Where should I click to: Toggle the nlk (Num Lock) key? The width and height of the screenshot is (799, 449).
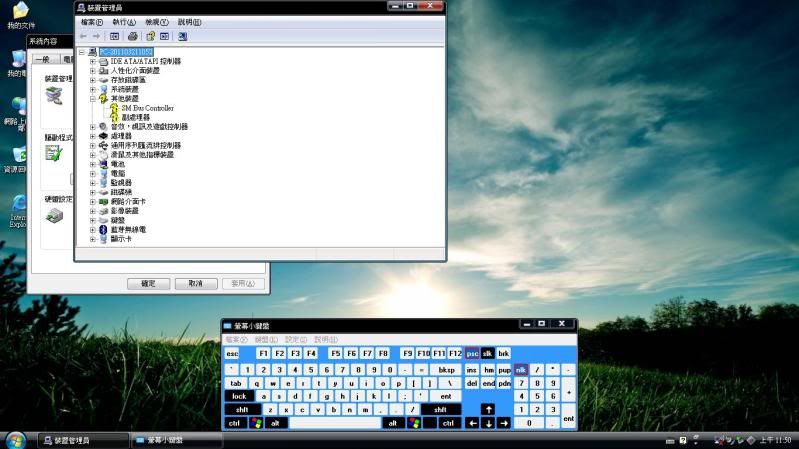pyautogui.click(x=520, y=369)
